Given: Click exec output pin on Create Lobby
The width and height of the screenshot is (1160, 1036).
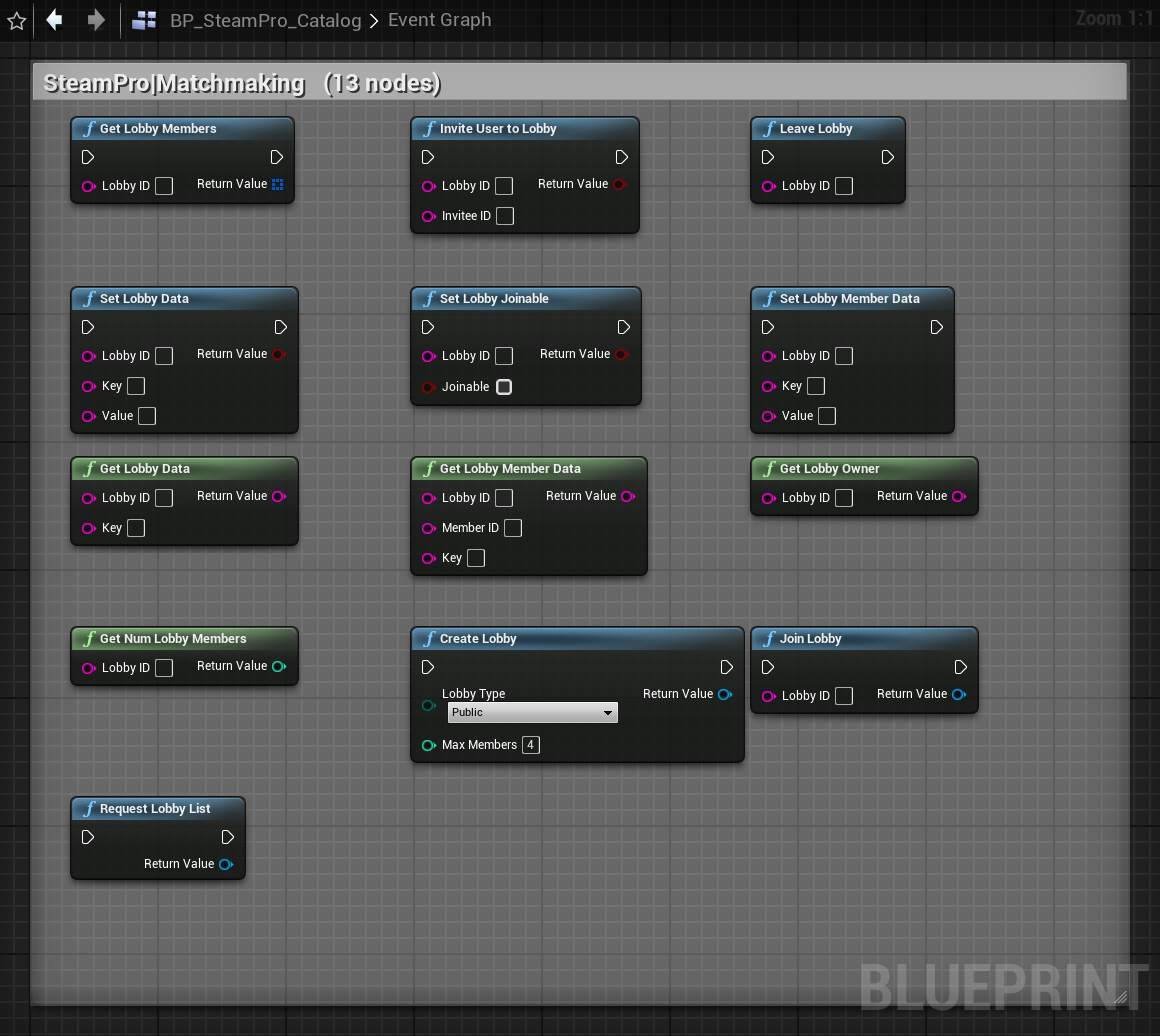Looking at the screenshot, I should click(726, 667).
